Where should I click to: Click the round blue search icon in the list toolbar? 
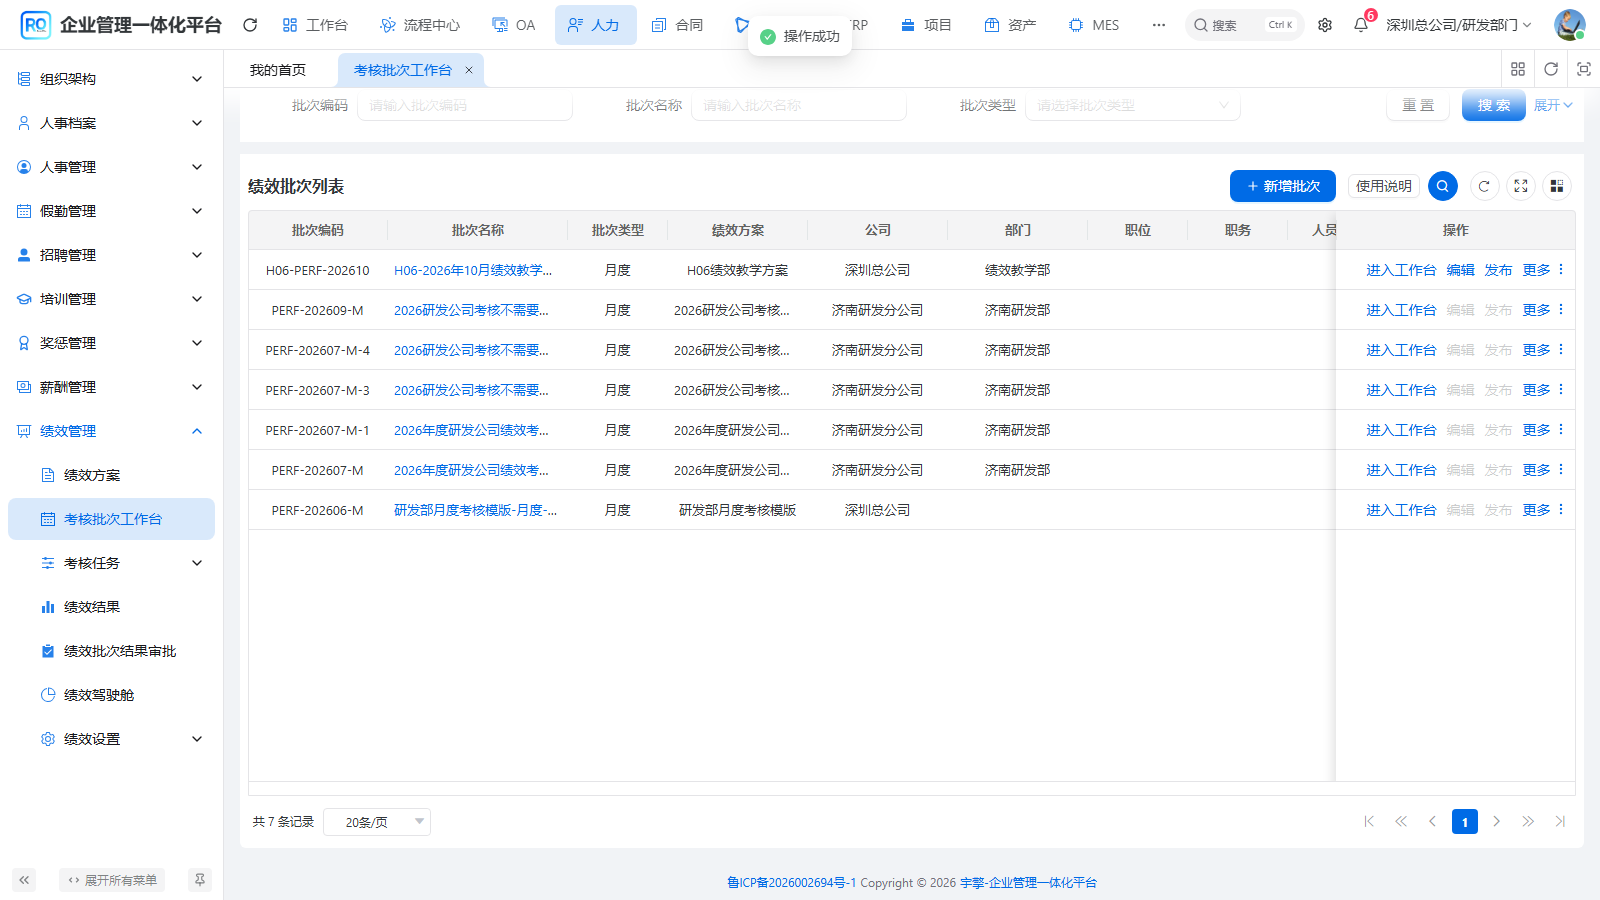point(1443,186)
